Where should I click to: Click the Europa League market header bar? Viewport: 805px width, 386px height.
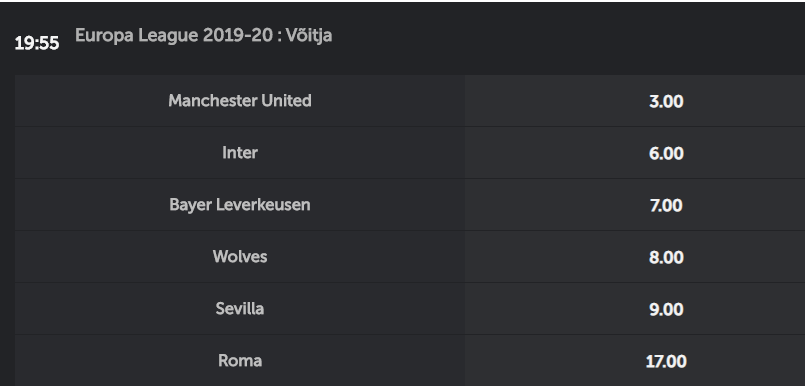pos(402,38)
